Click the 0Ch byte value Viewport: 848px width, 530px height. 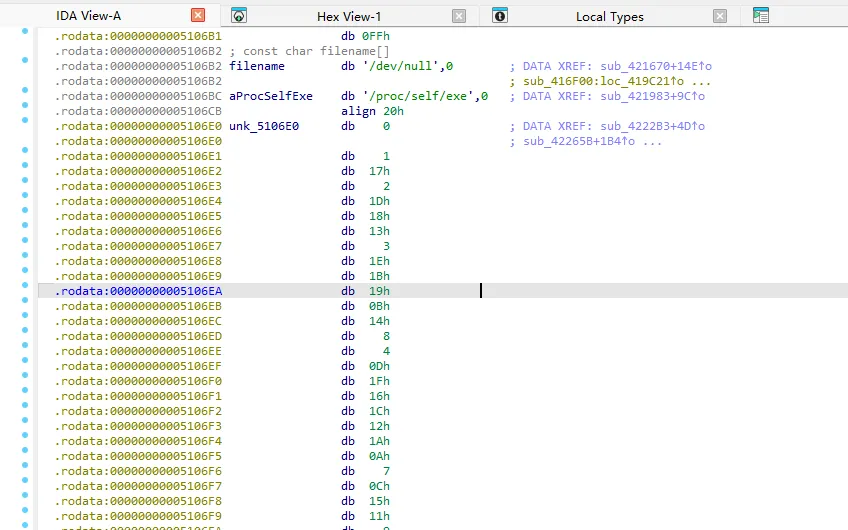(379, 486)
